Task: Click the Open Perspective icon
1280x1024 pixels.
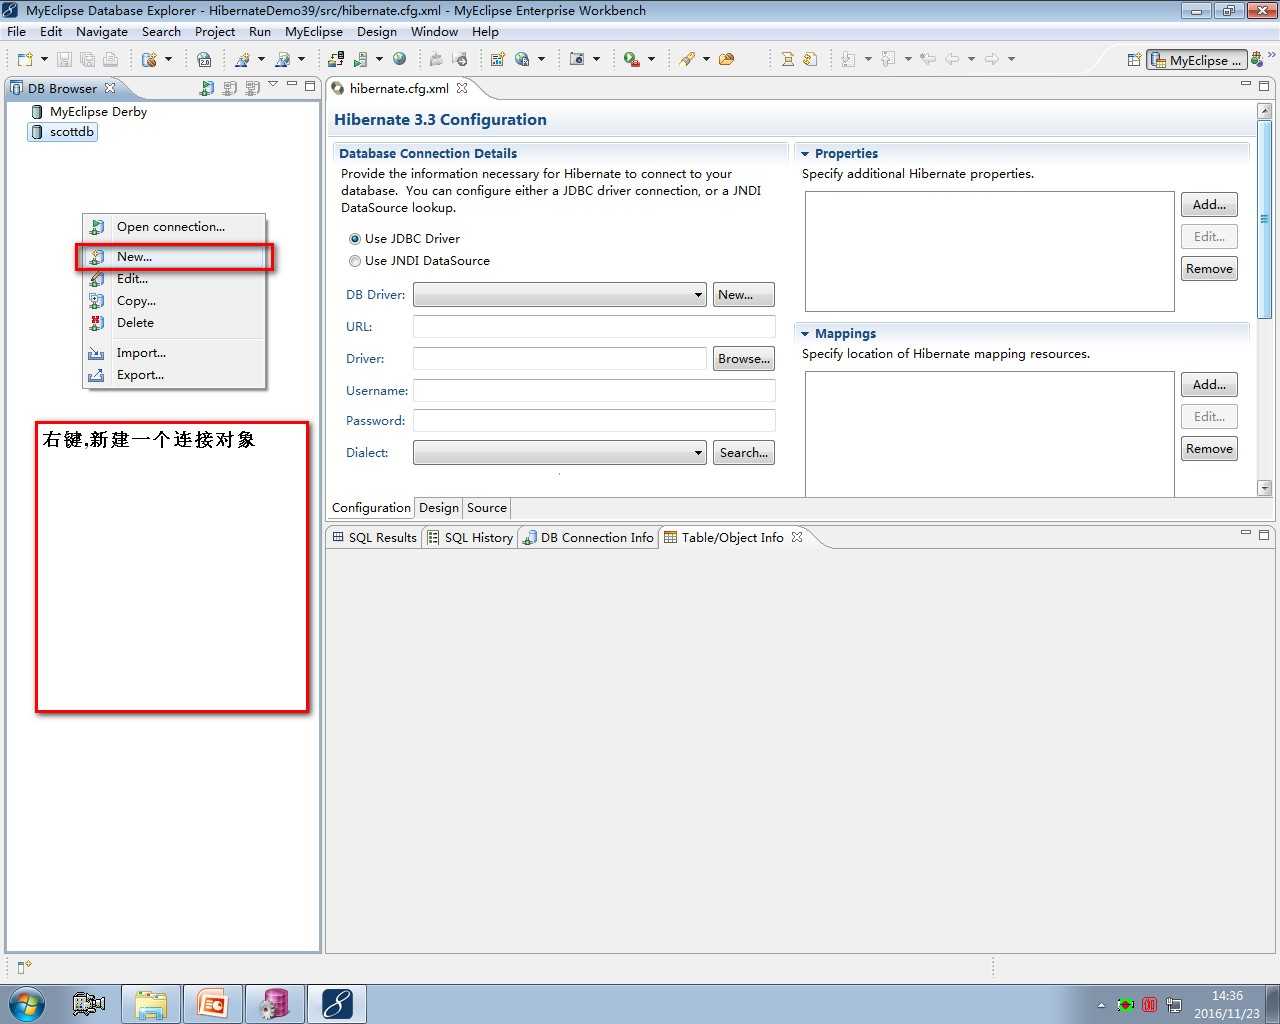Action: coord(1134,60)
